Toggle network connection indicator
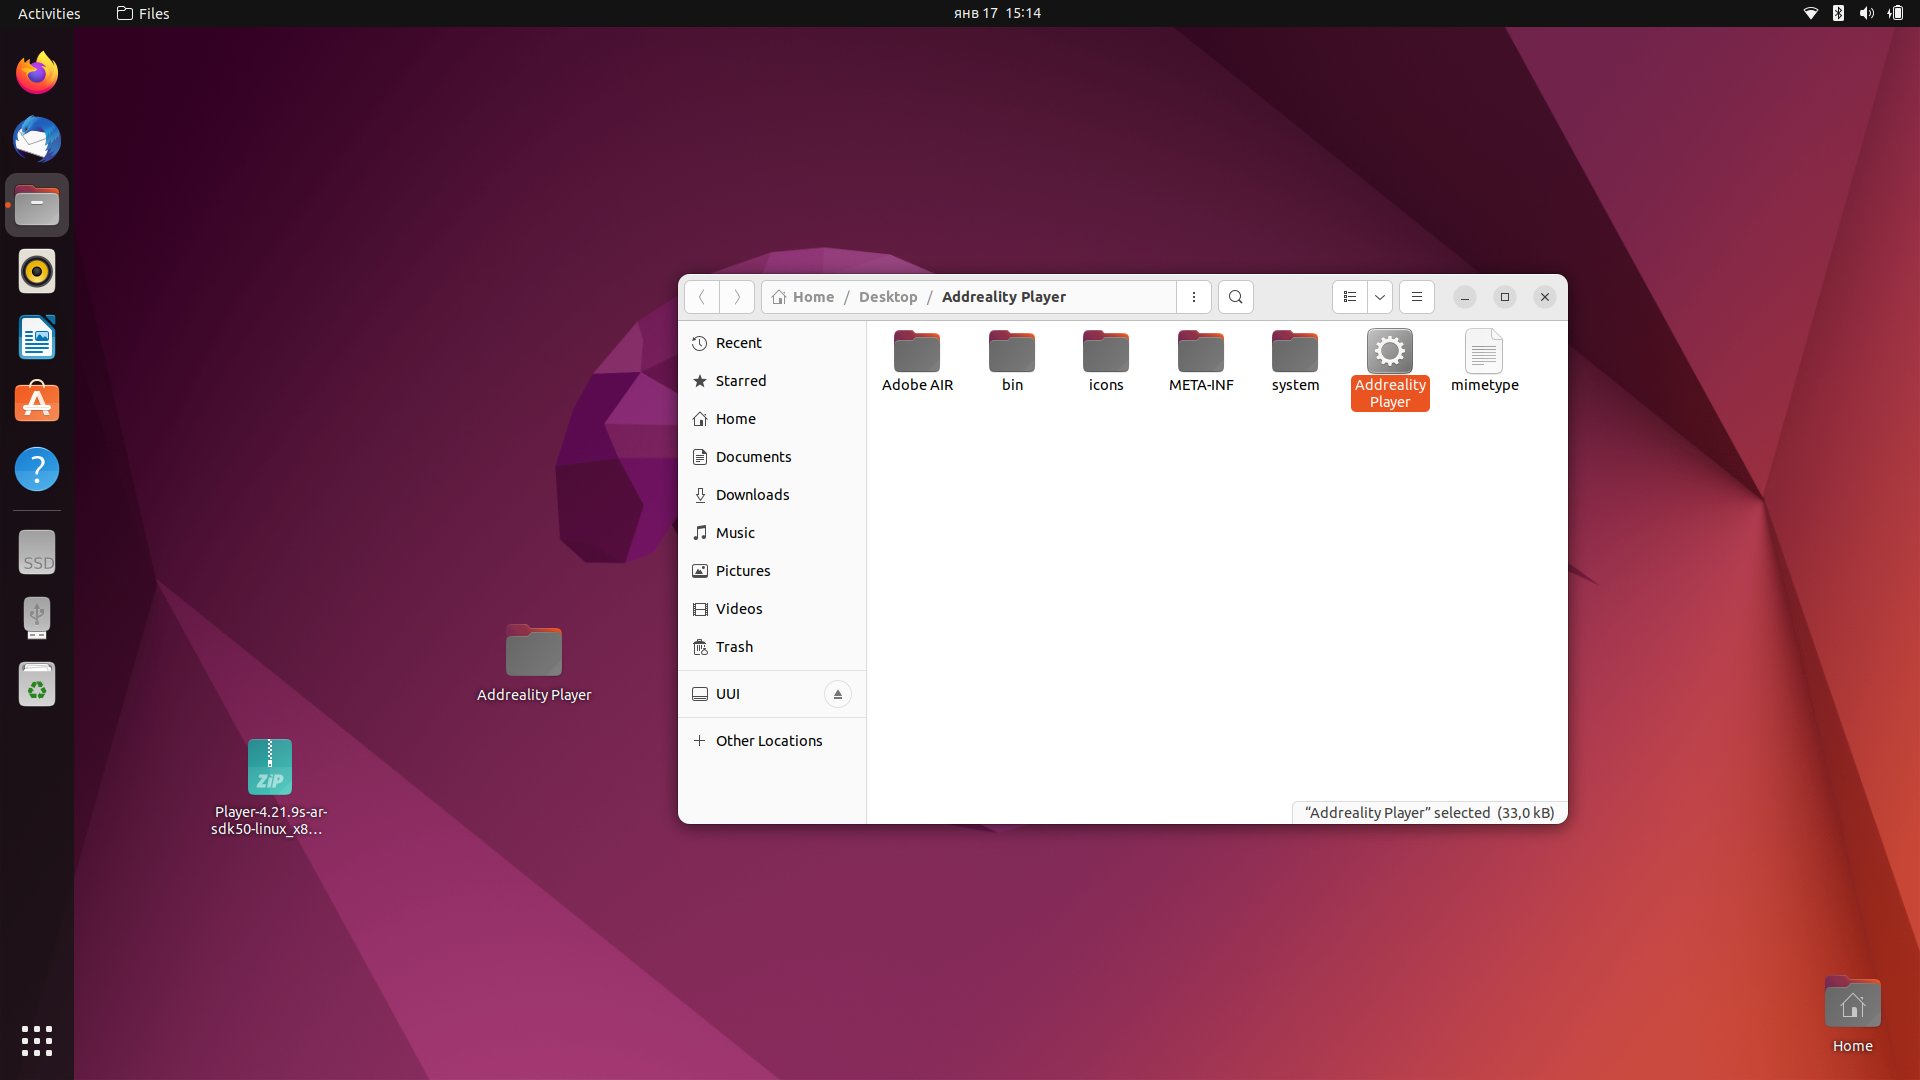 (x=1812, y=13)
